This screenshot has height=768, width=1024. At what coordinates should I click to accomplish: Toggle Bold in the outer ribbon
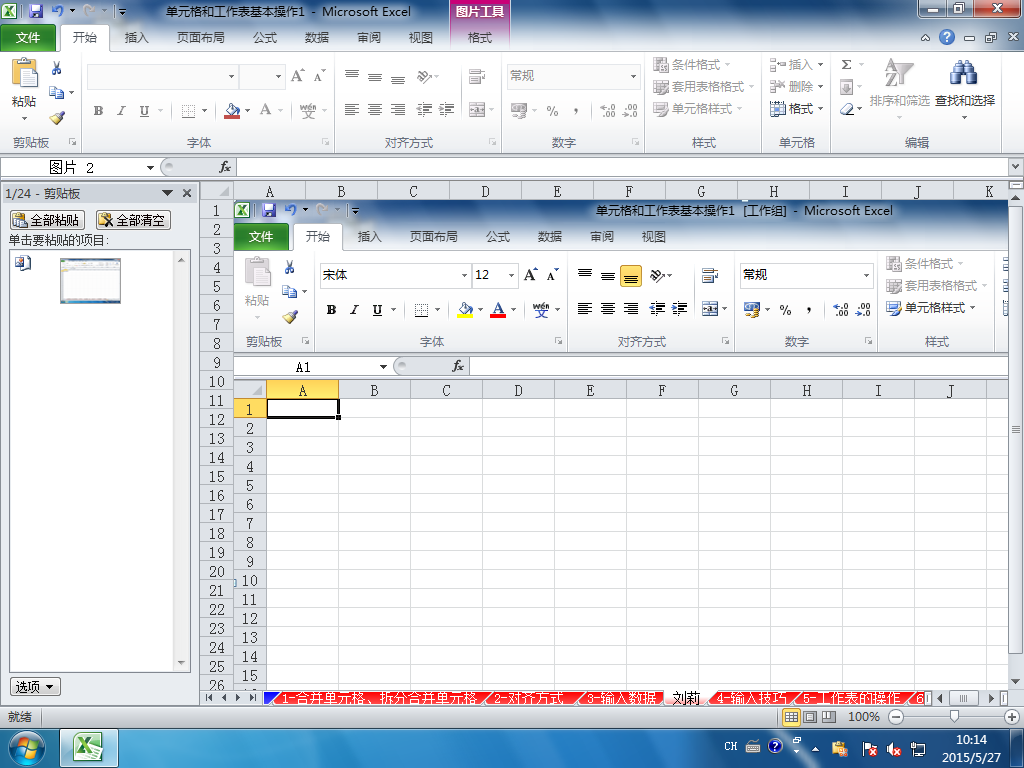click(99, 111)
